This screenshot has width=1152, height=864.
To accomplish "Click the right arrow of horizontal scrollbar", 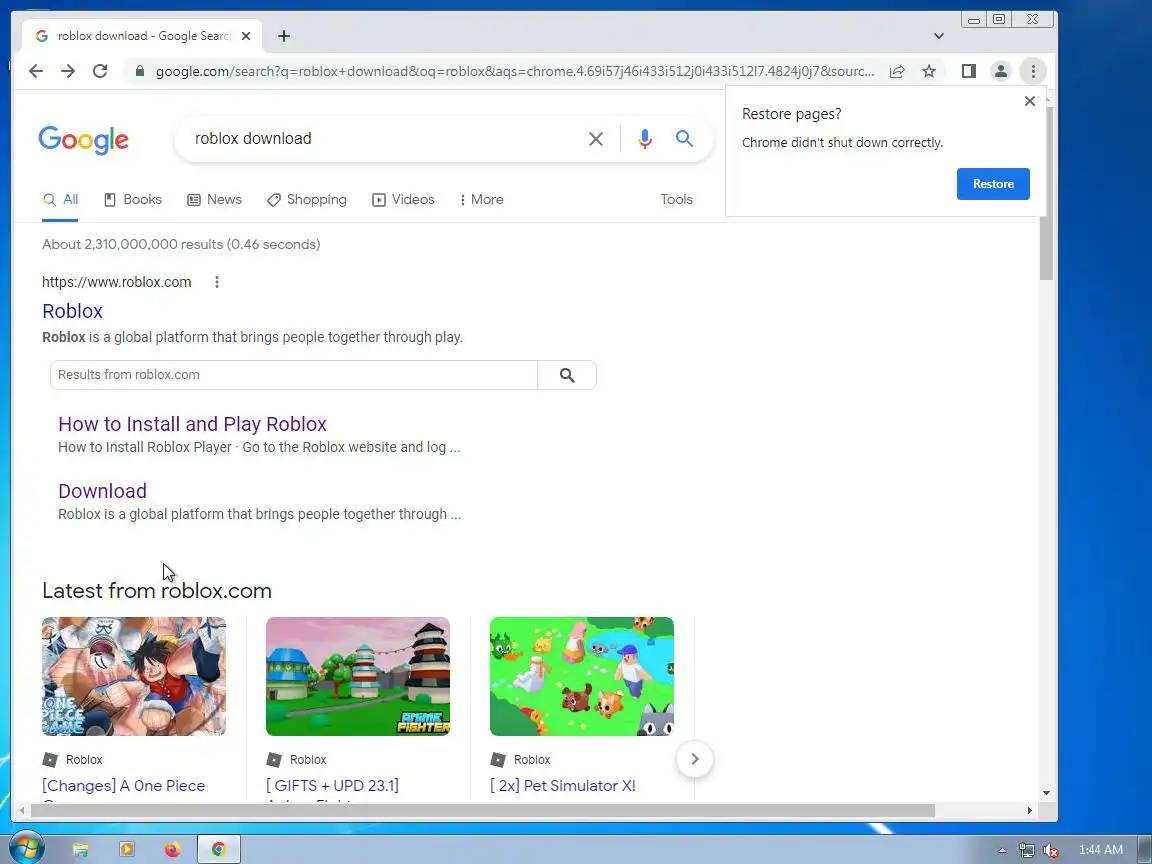I will (1029, 810).
